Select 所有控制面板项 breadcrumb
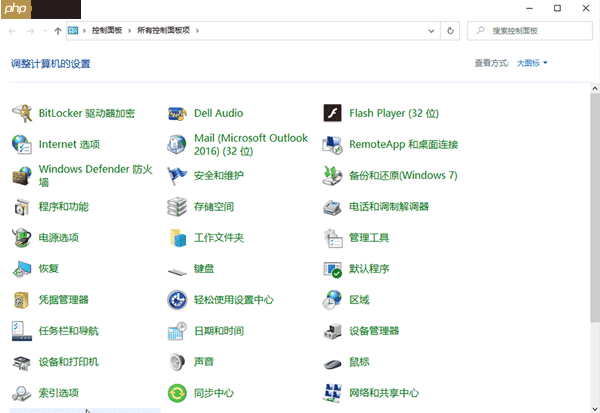The height and width of the screenshot is (413, 600). tap(163, 31)
